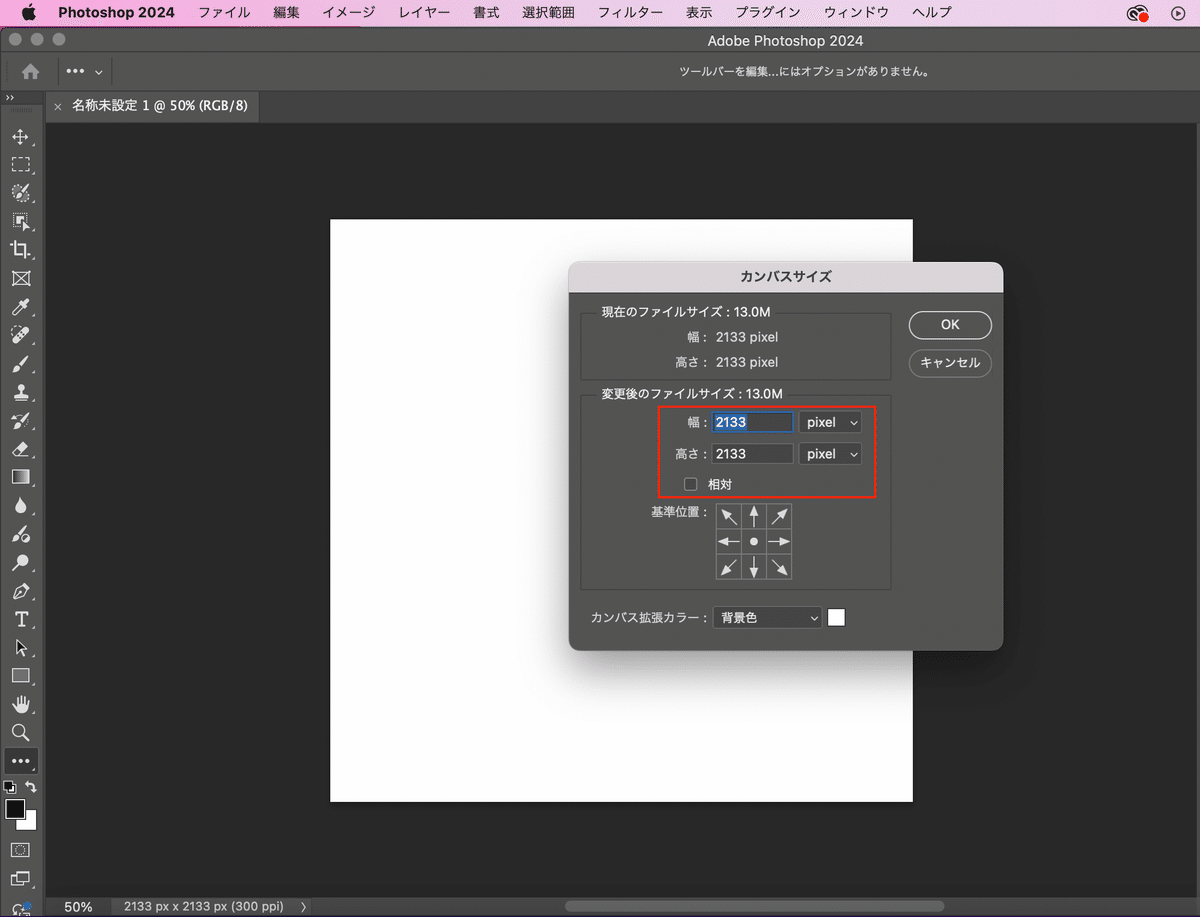The image size is (1200, 917).
Task: Change the screen mode
Action: [21, 879]
